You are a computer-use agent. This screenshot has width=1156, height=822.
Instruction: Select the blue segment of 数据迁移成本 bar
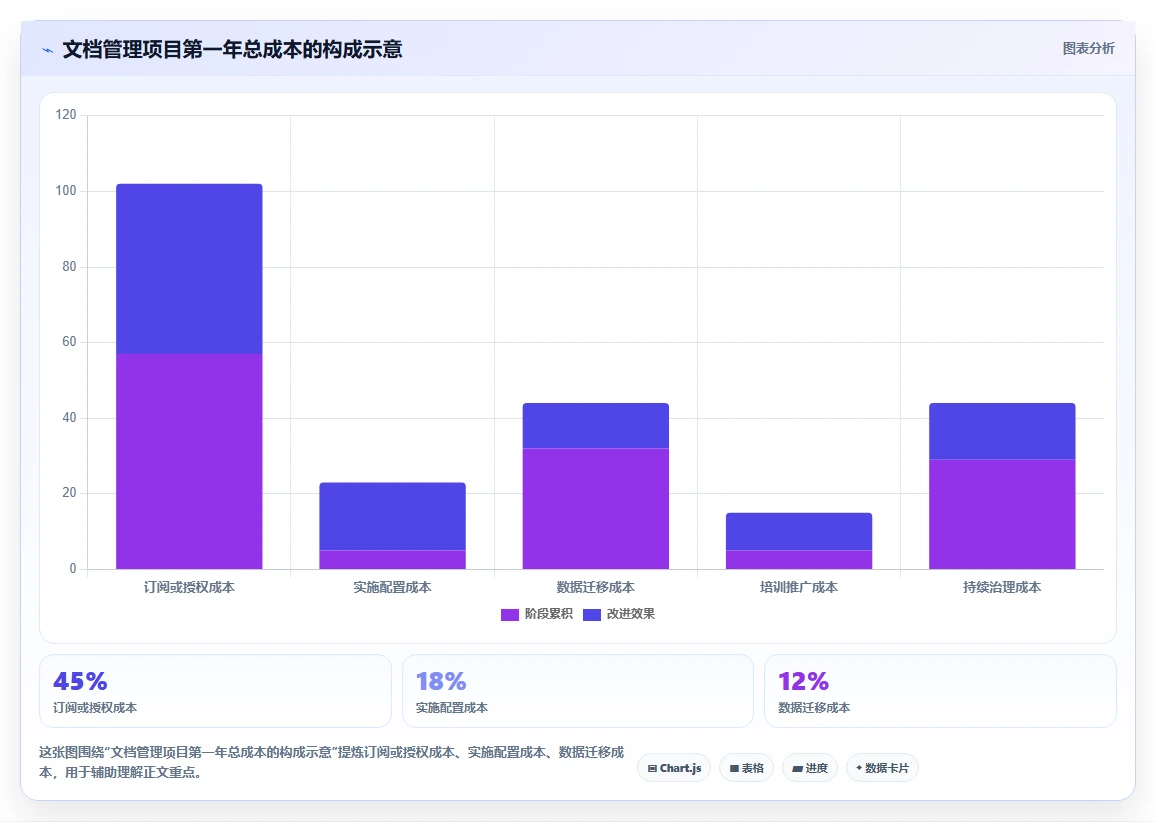click(596, 426)
